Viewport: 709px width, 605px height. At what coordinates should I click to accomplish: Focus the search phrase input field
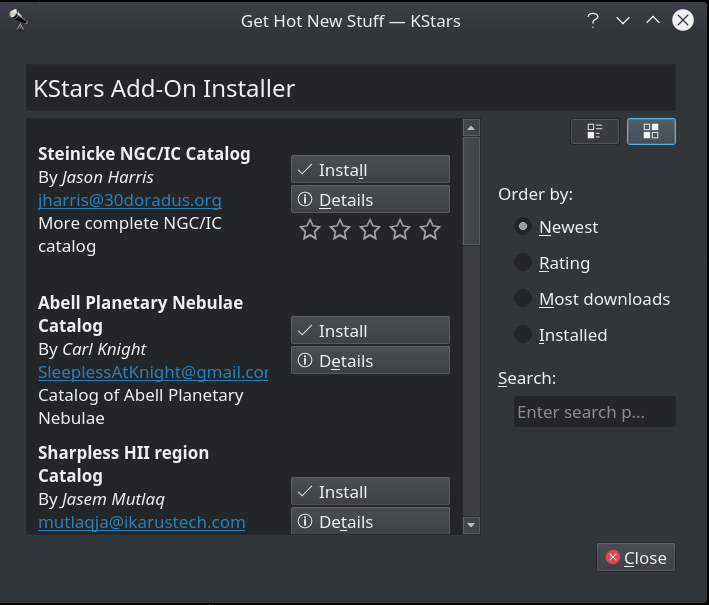(595, 411)
